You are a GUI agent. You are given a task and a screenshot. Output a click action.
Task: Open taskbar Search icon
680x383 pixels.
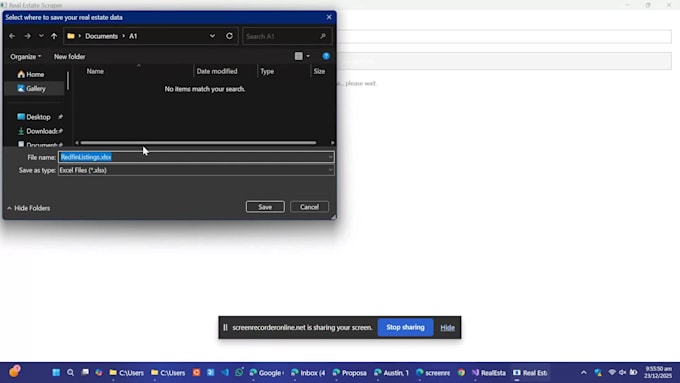tap(70, 373)
